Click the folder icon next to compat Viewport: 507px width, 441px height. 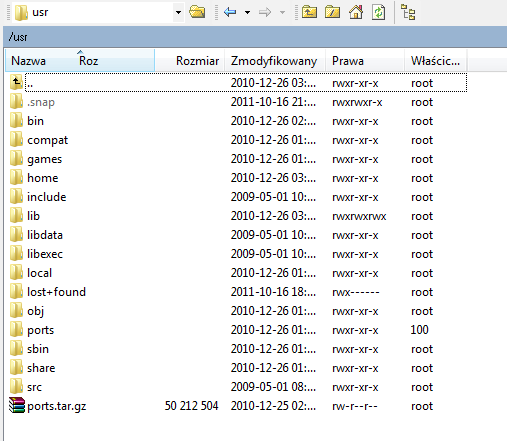(x=16, y=139)
